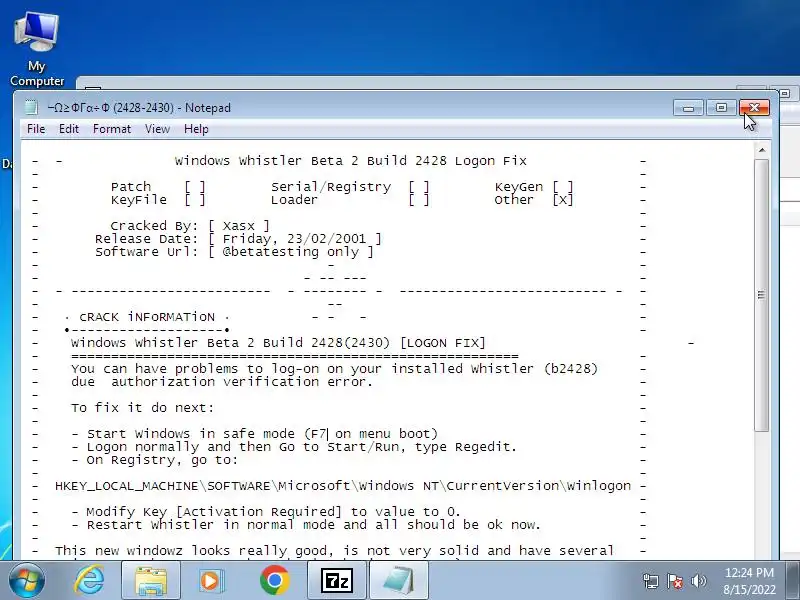Click the 'due authorization verification error.' line

pos(222,382)
